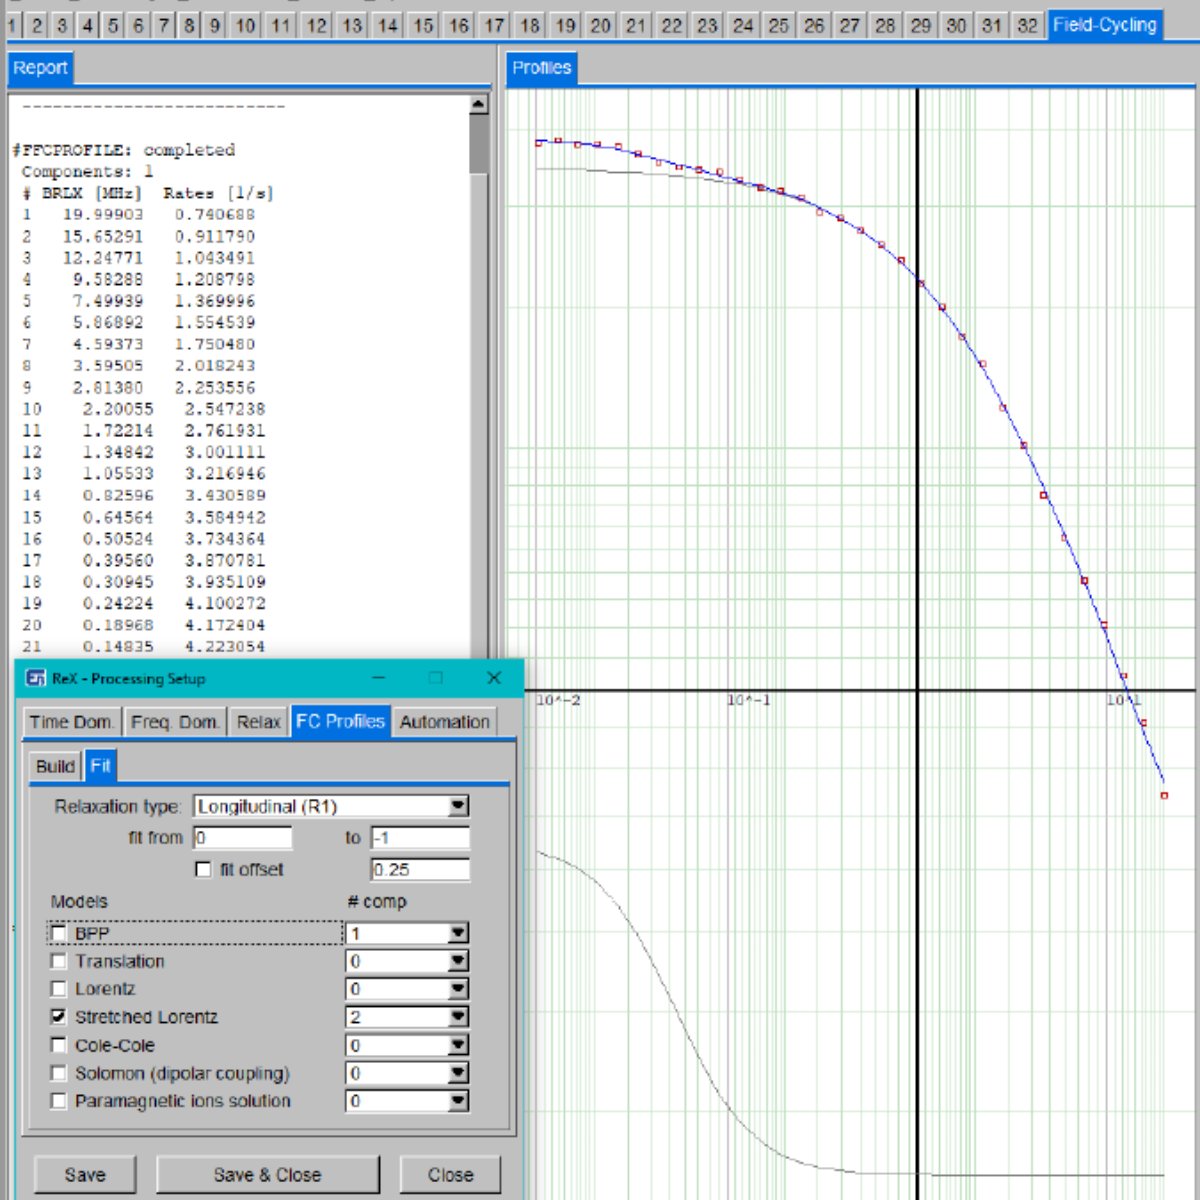The image size is (1200, 1200).
Task: Go to experiment tab 5
Action: [113, 25]
